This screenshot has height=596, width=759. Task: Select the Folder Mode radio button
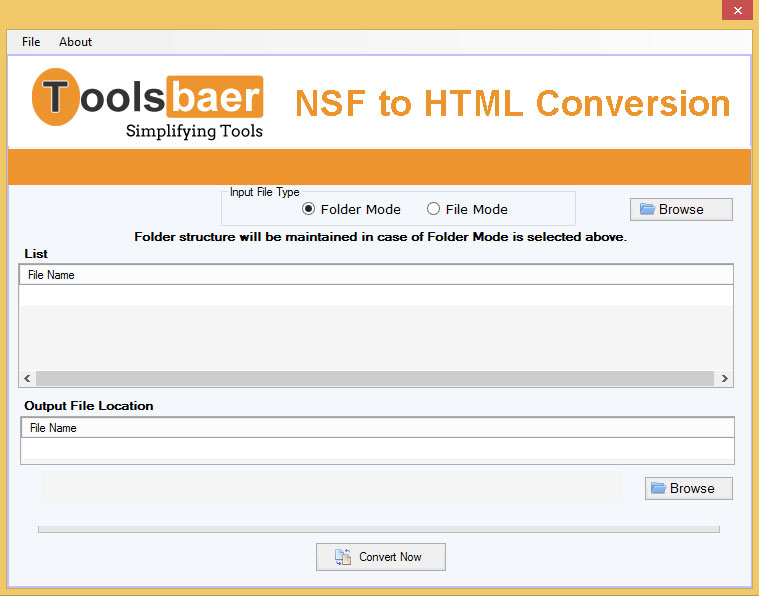click(309, 209)
